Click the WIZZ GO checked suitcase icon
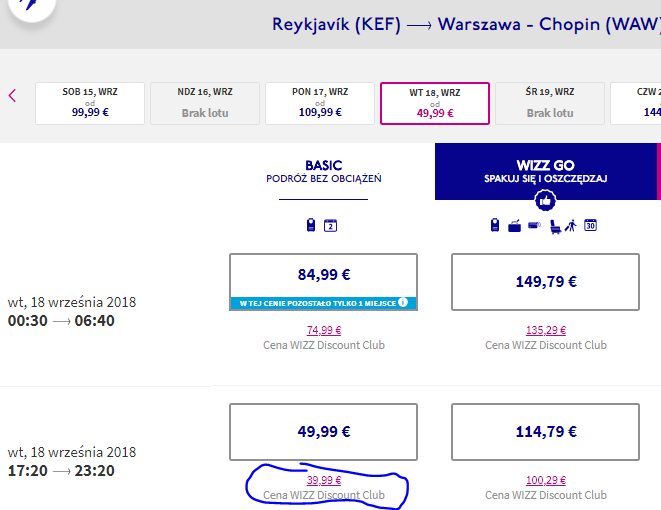661x510 pixels. coord(514,226)
